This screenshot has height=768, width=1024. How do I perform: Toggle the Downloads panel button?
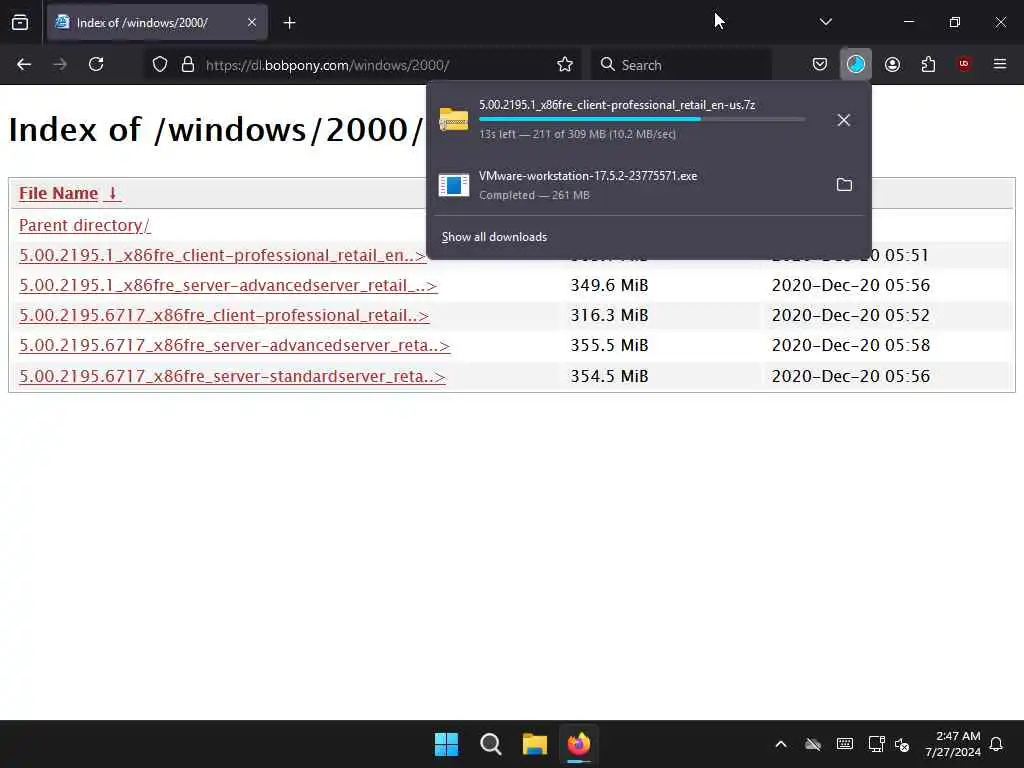[856, 64]
